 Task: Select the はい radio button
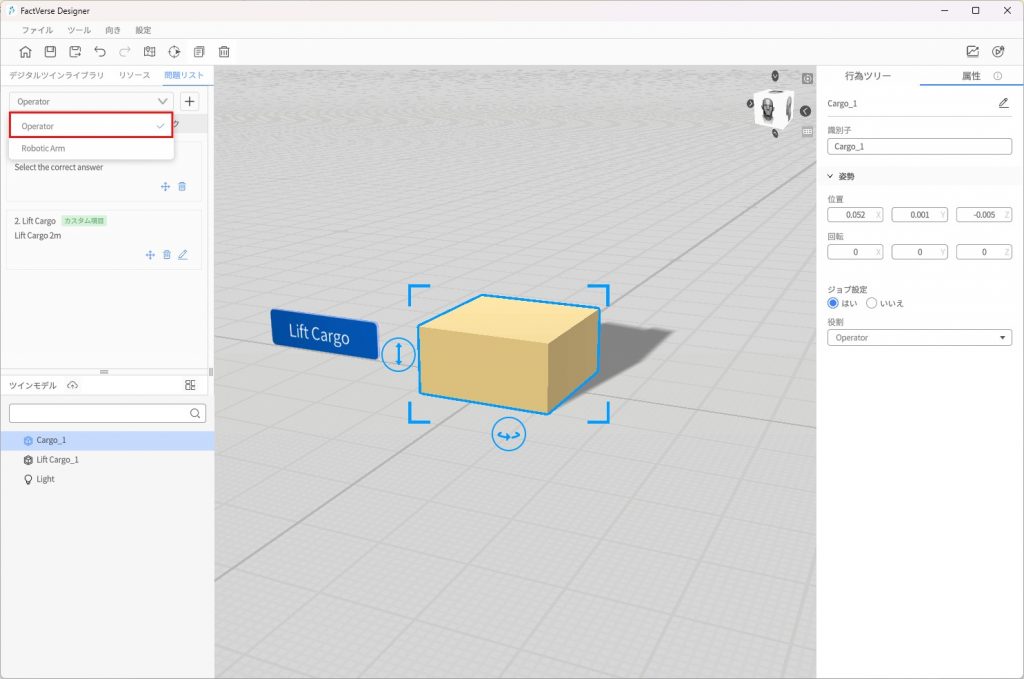(833, 303)
